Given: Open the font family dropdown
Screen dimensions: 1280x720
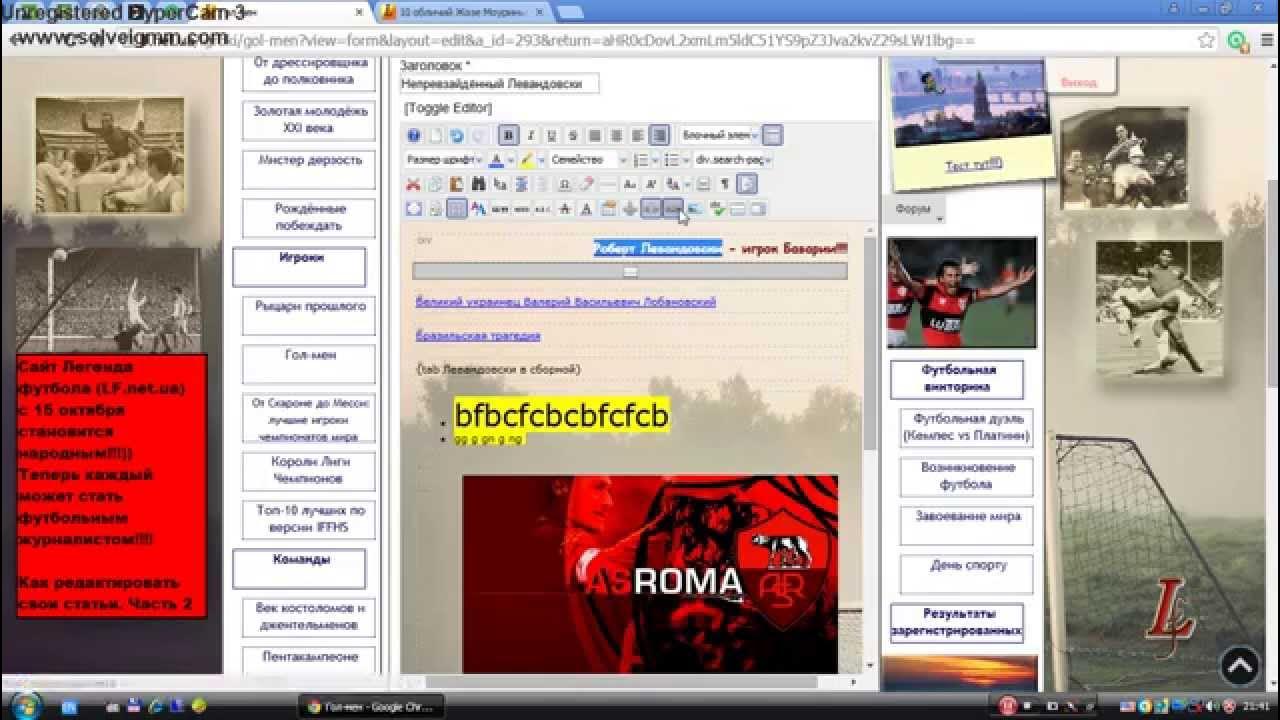Looking at the screenshot, I should coord(589,159).
